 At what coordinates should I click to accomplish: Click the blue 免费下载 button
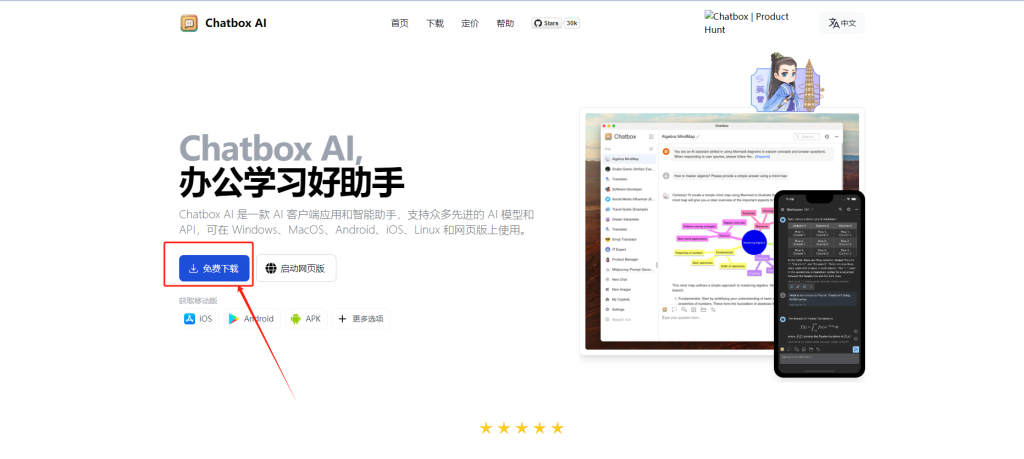point(214,268)
